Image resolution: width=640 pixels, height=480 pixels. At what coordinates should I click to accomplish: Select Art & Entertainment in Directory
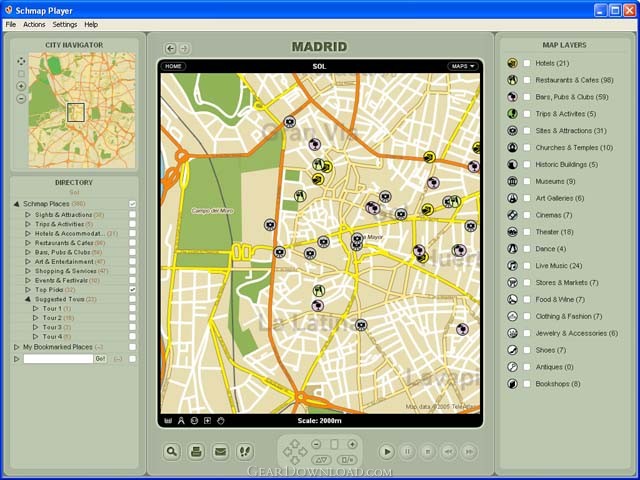[x=64, y=262]
